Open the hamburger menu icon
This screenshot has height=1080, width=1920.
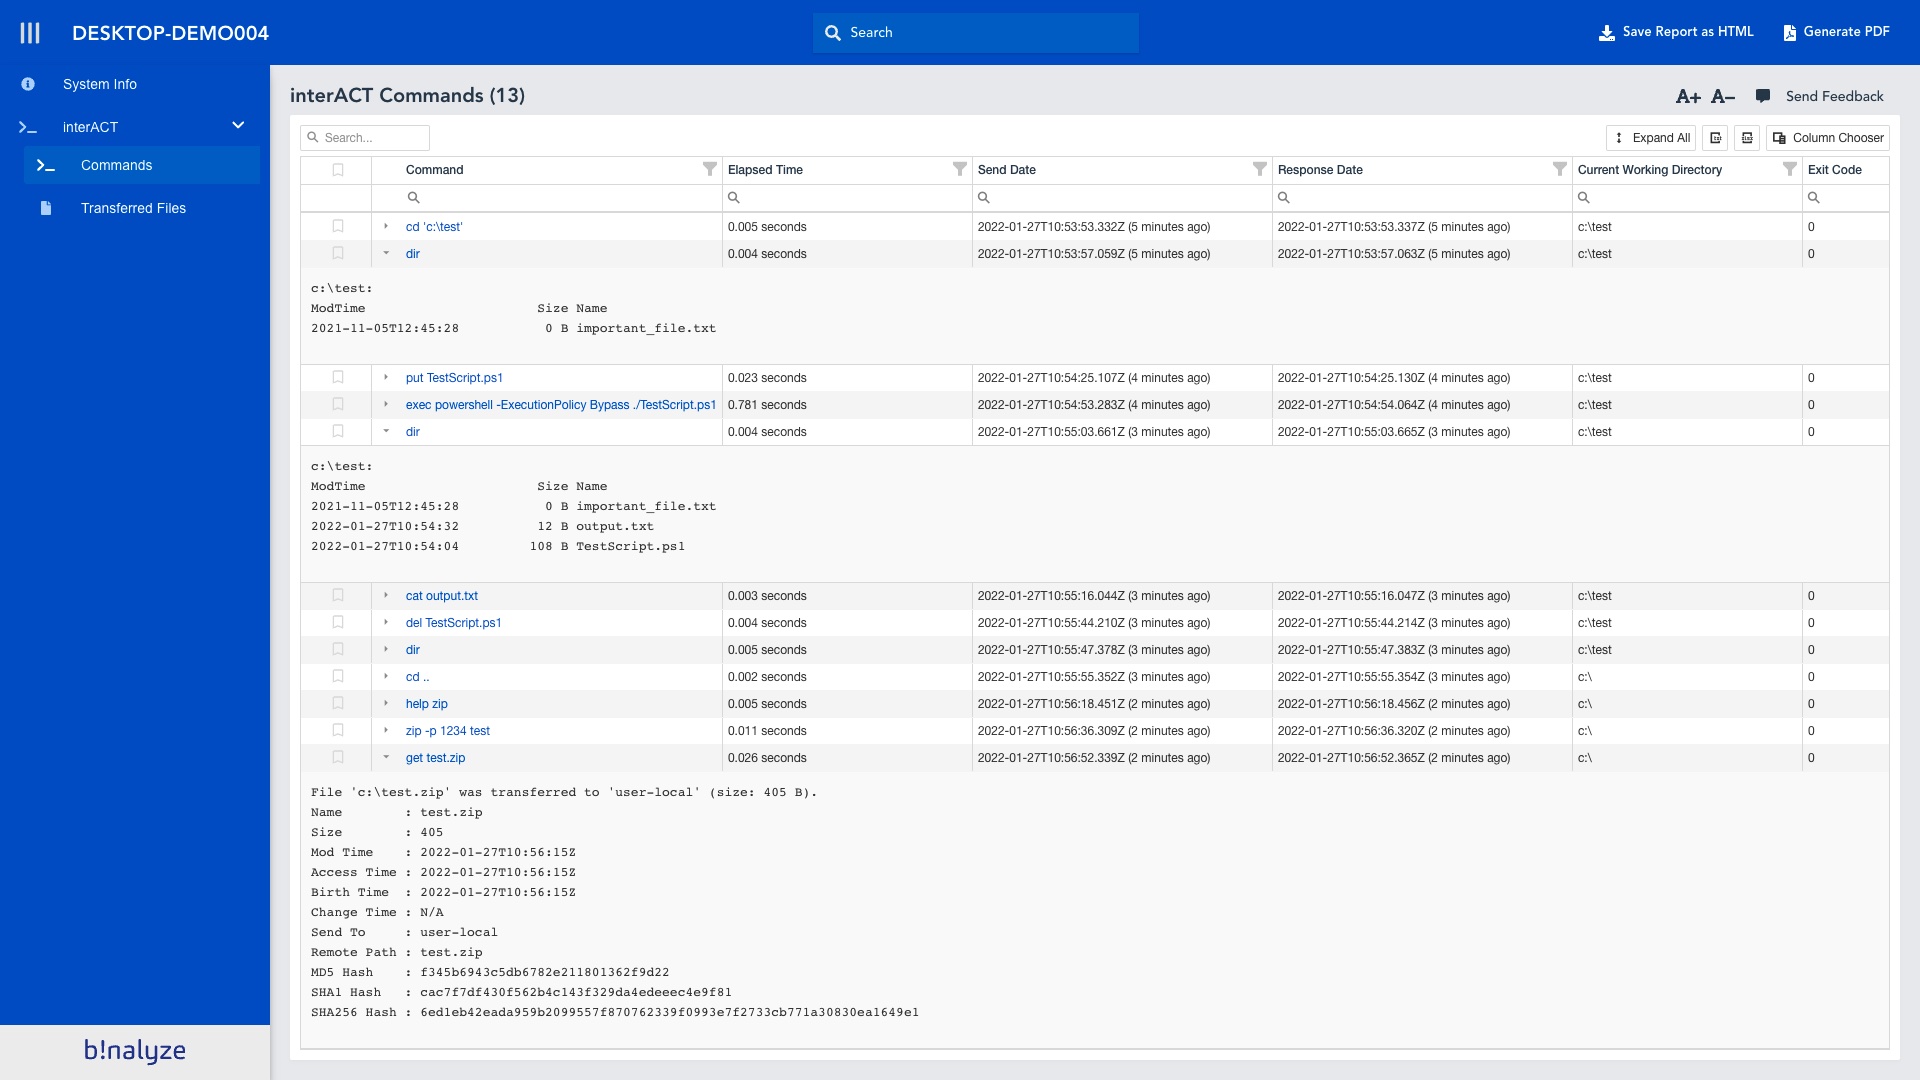[x=30, y=33]
